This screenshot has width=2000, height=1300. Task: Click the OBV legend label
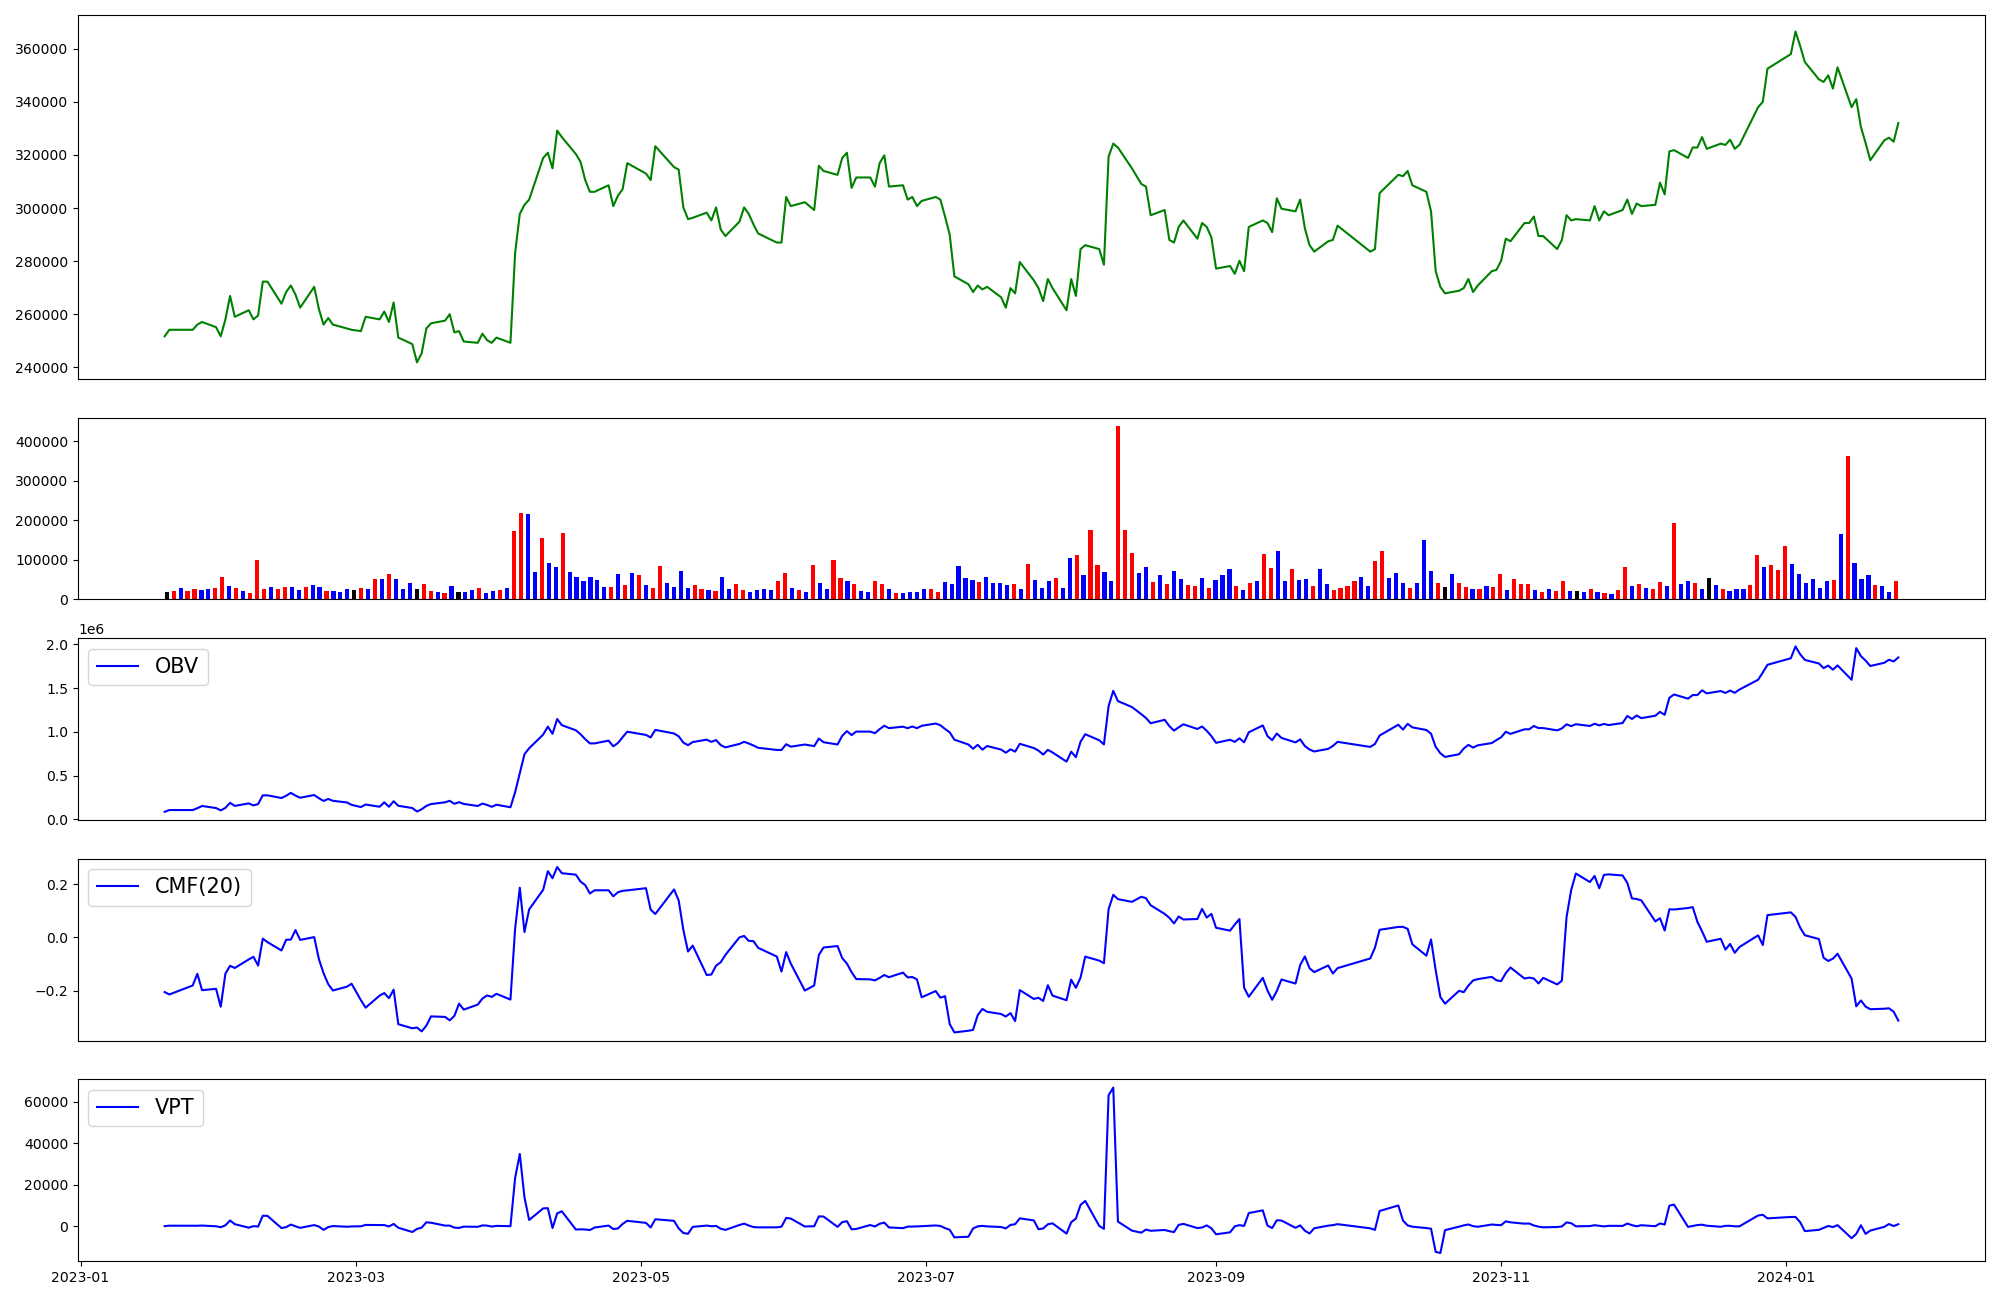click(176, 666)
